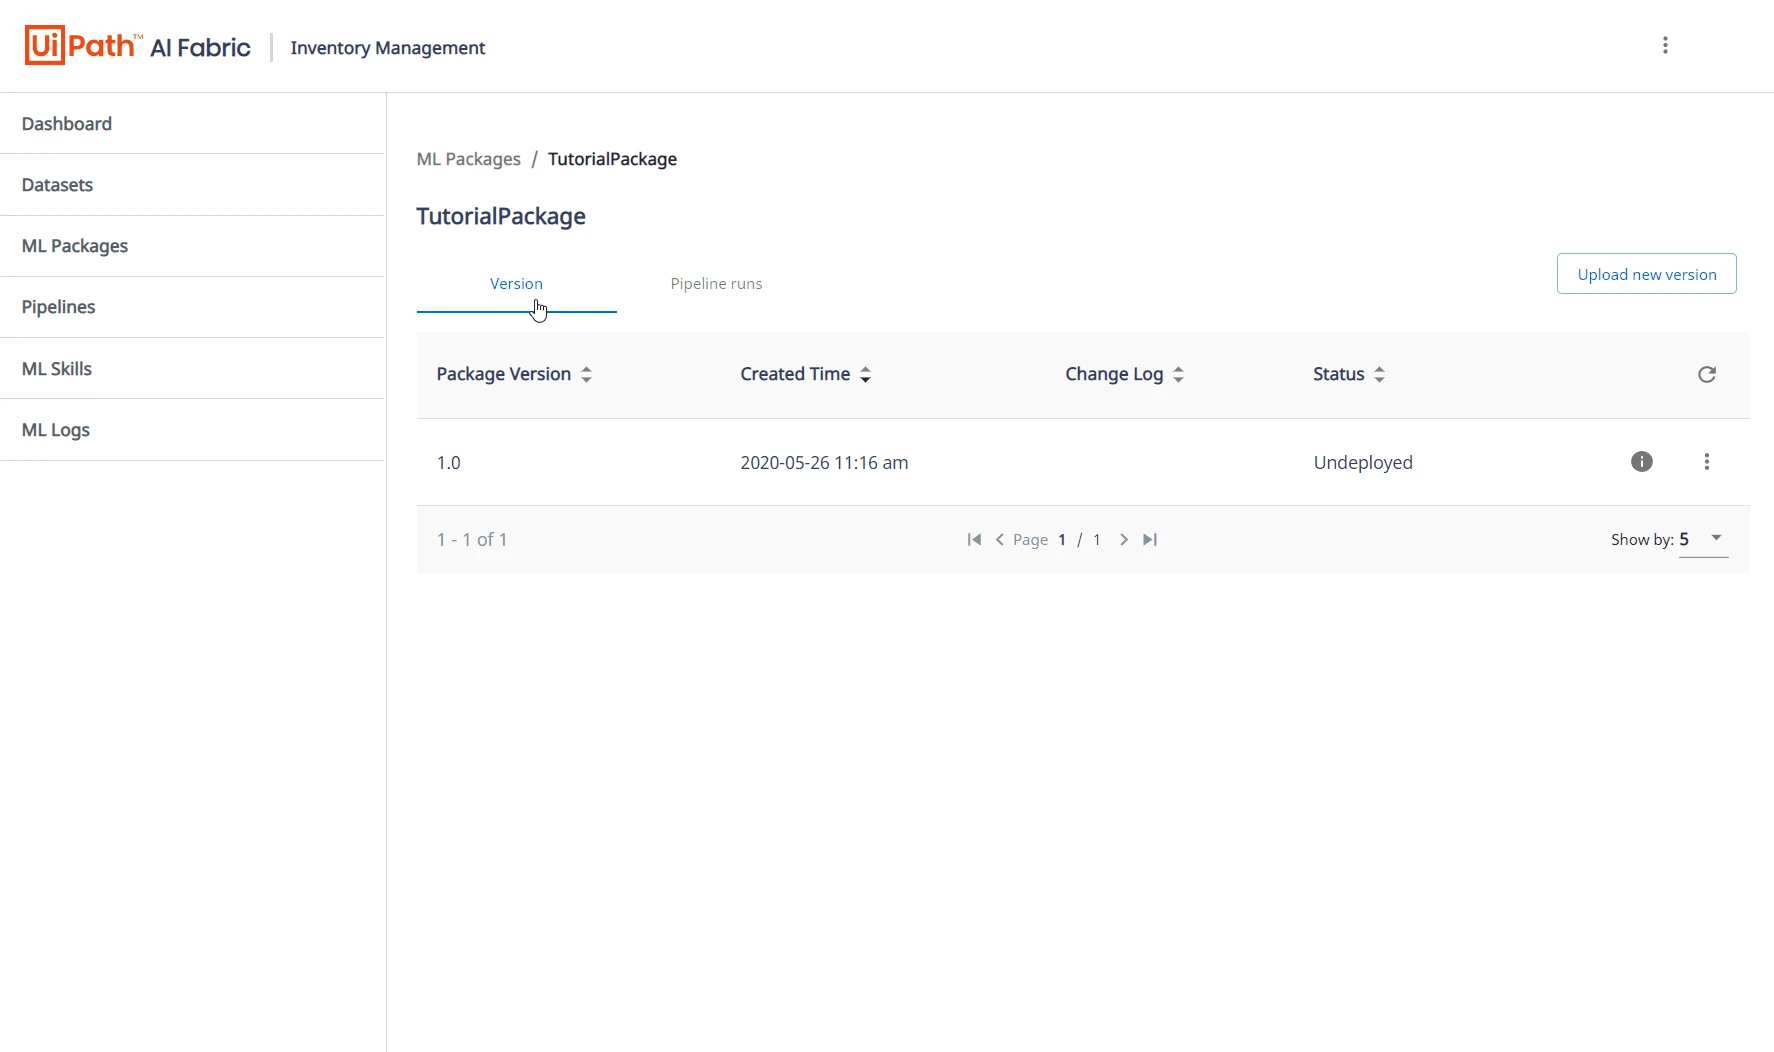Viewport: 1774px width, 1052px height.
Task: Click the '1 - 1 of 1' count text
Action: pos(472,540)
